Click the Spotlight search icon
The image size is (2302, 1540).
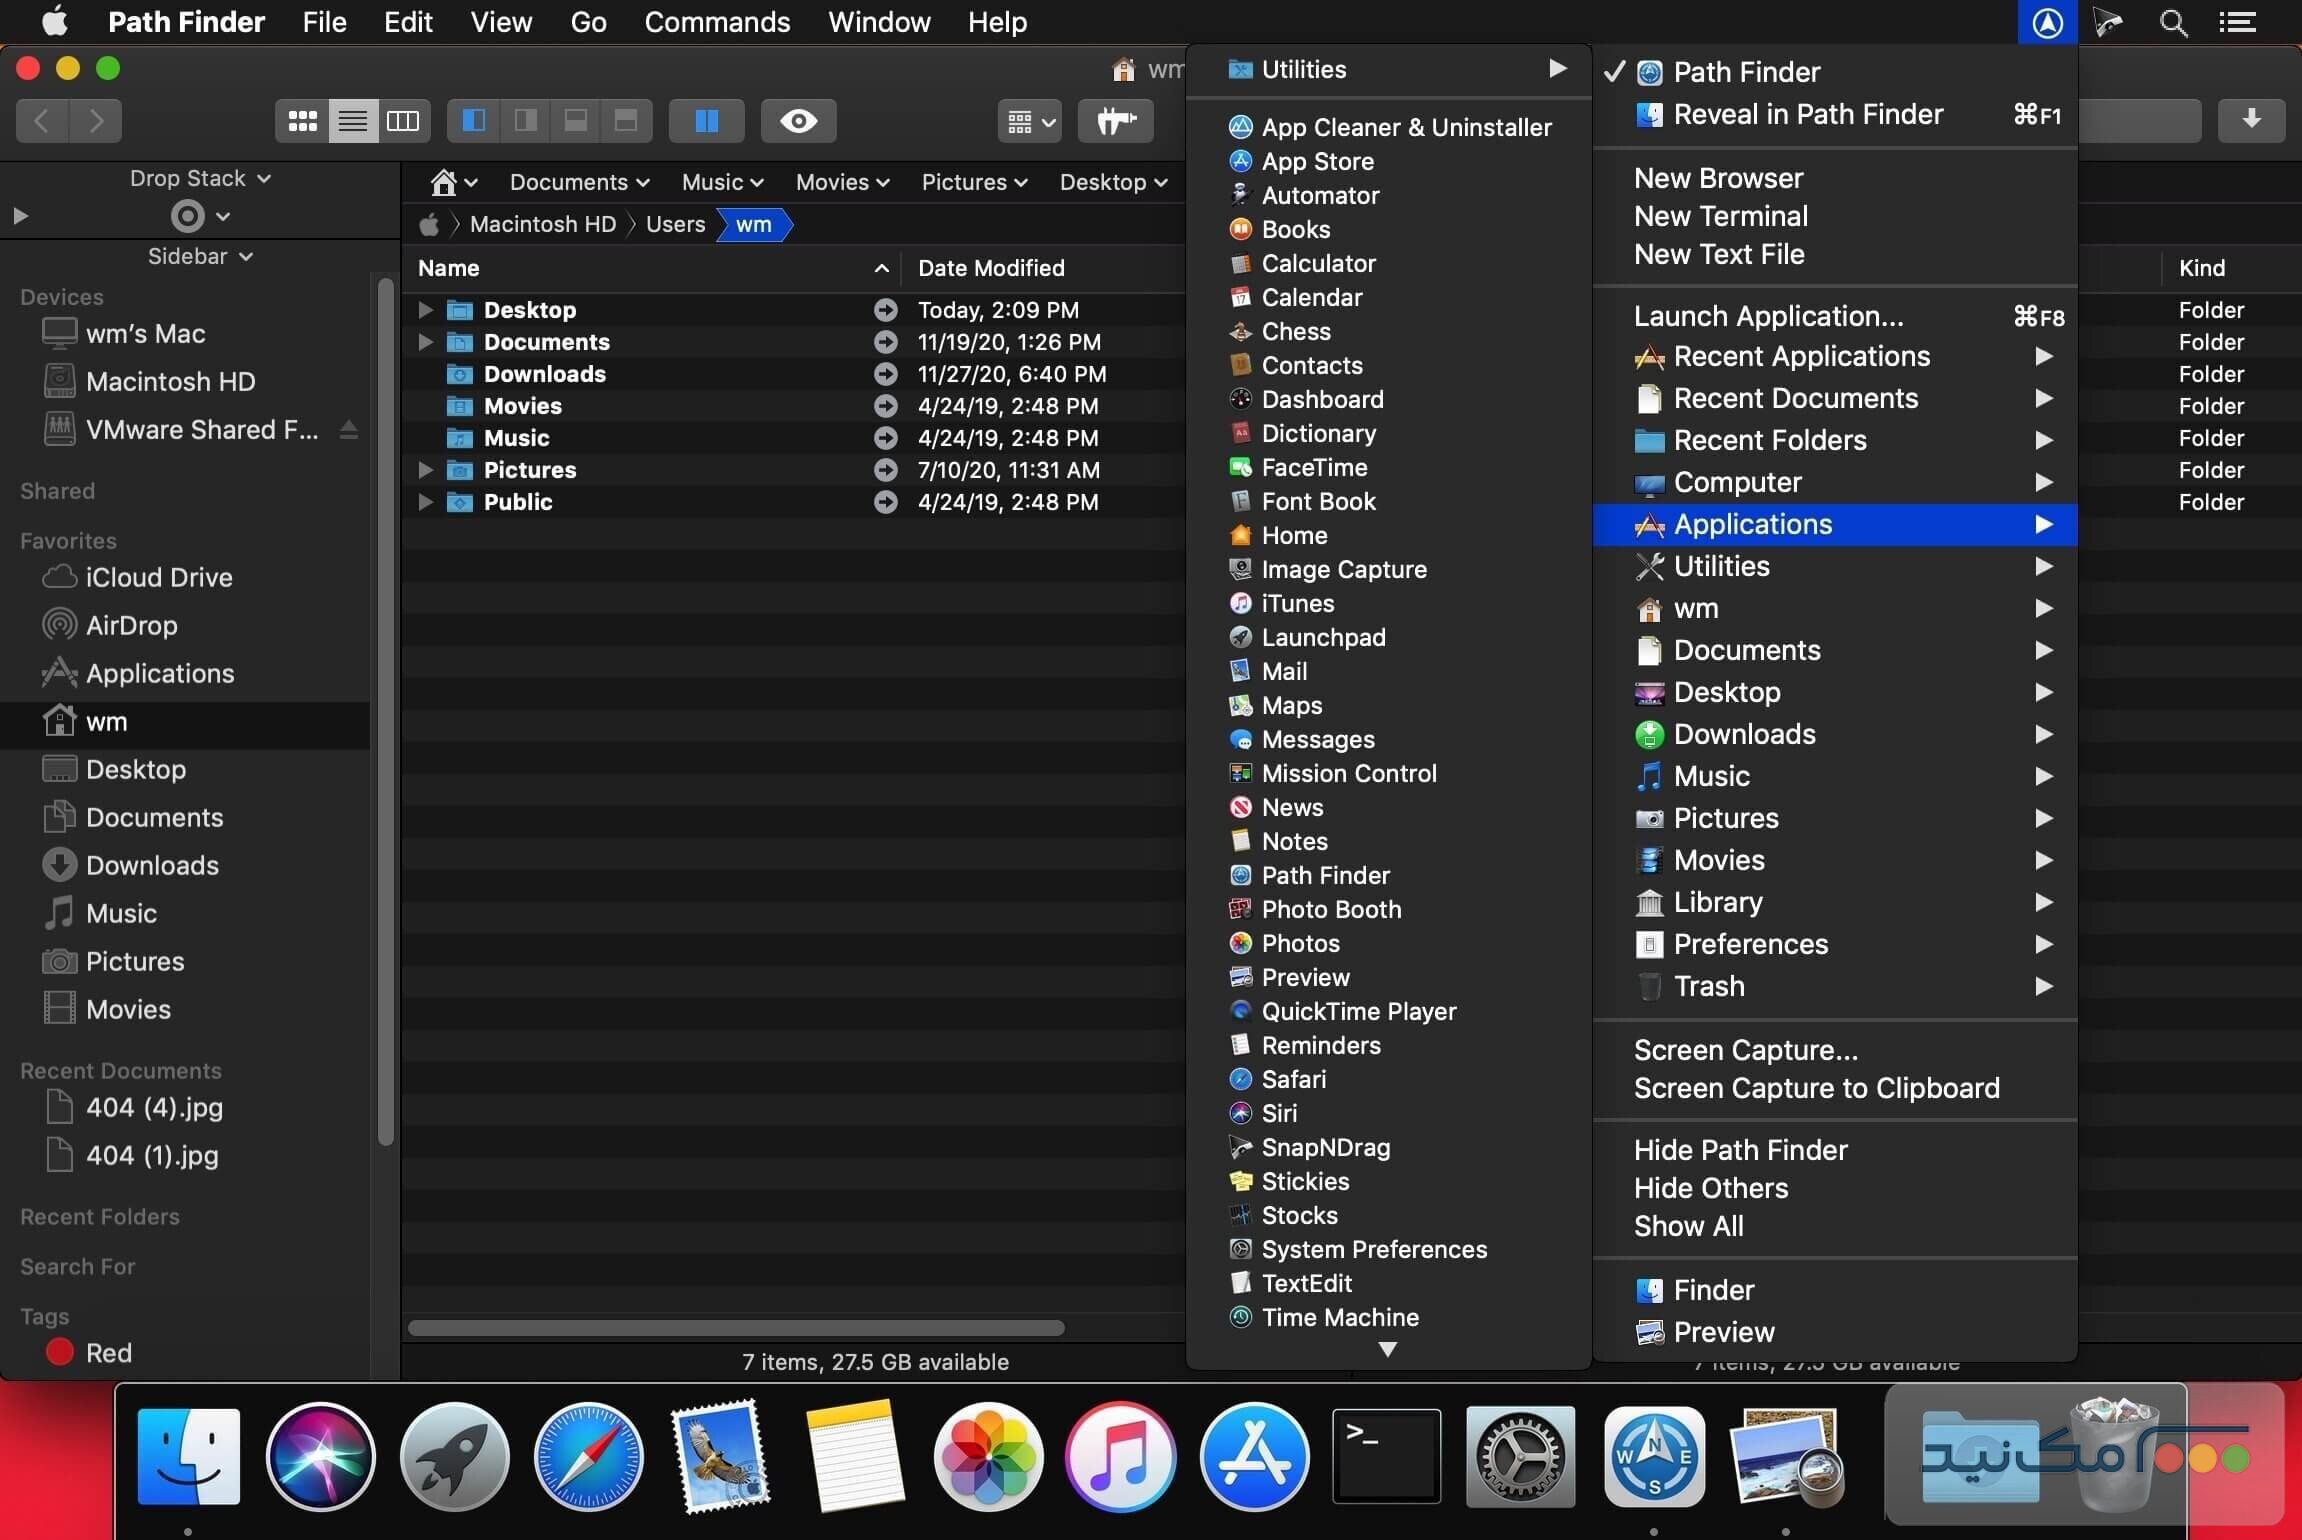pyautogui.click(x=2172, y=22)
